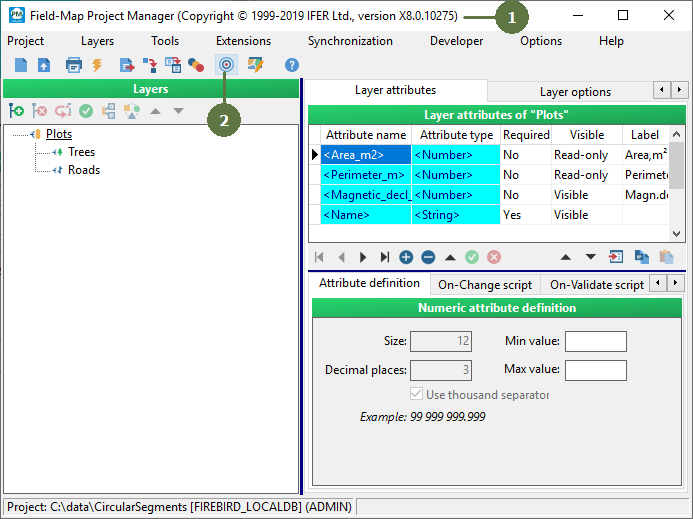Image resolution: width=693 pixels, height=519 pixels.
Task: Click the attribute table vertical scrollbar down arrow
Action: (x=676, y=234)
